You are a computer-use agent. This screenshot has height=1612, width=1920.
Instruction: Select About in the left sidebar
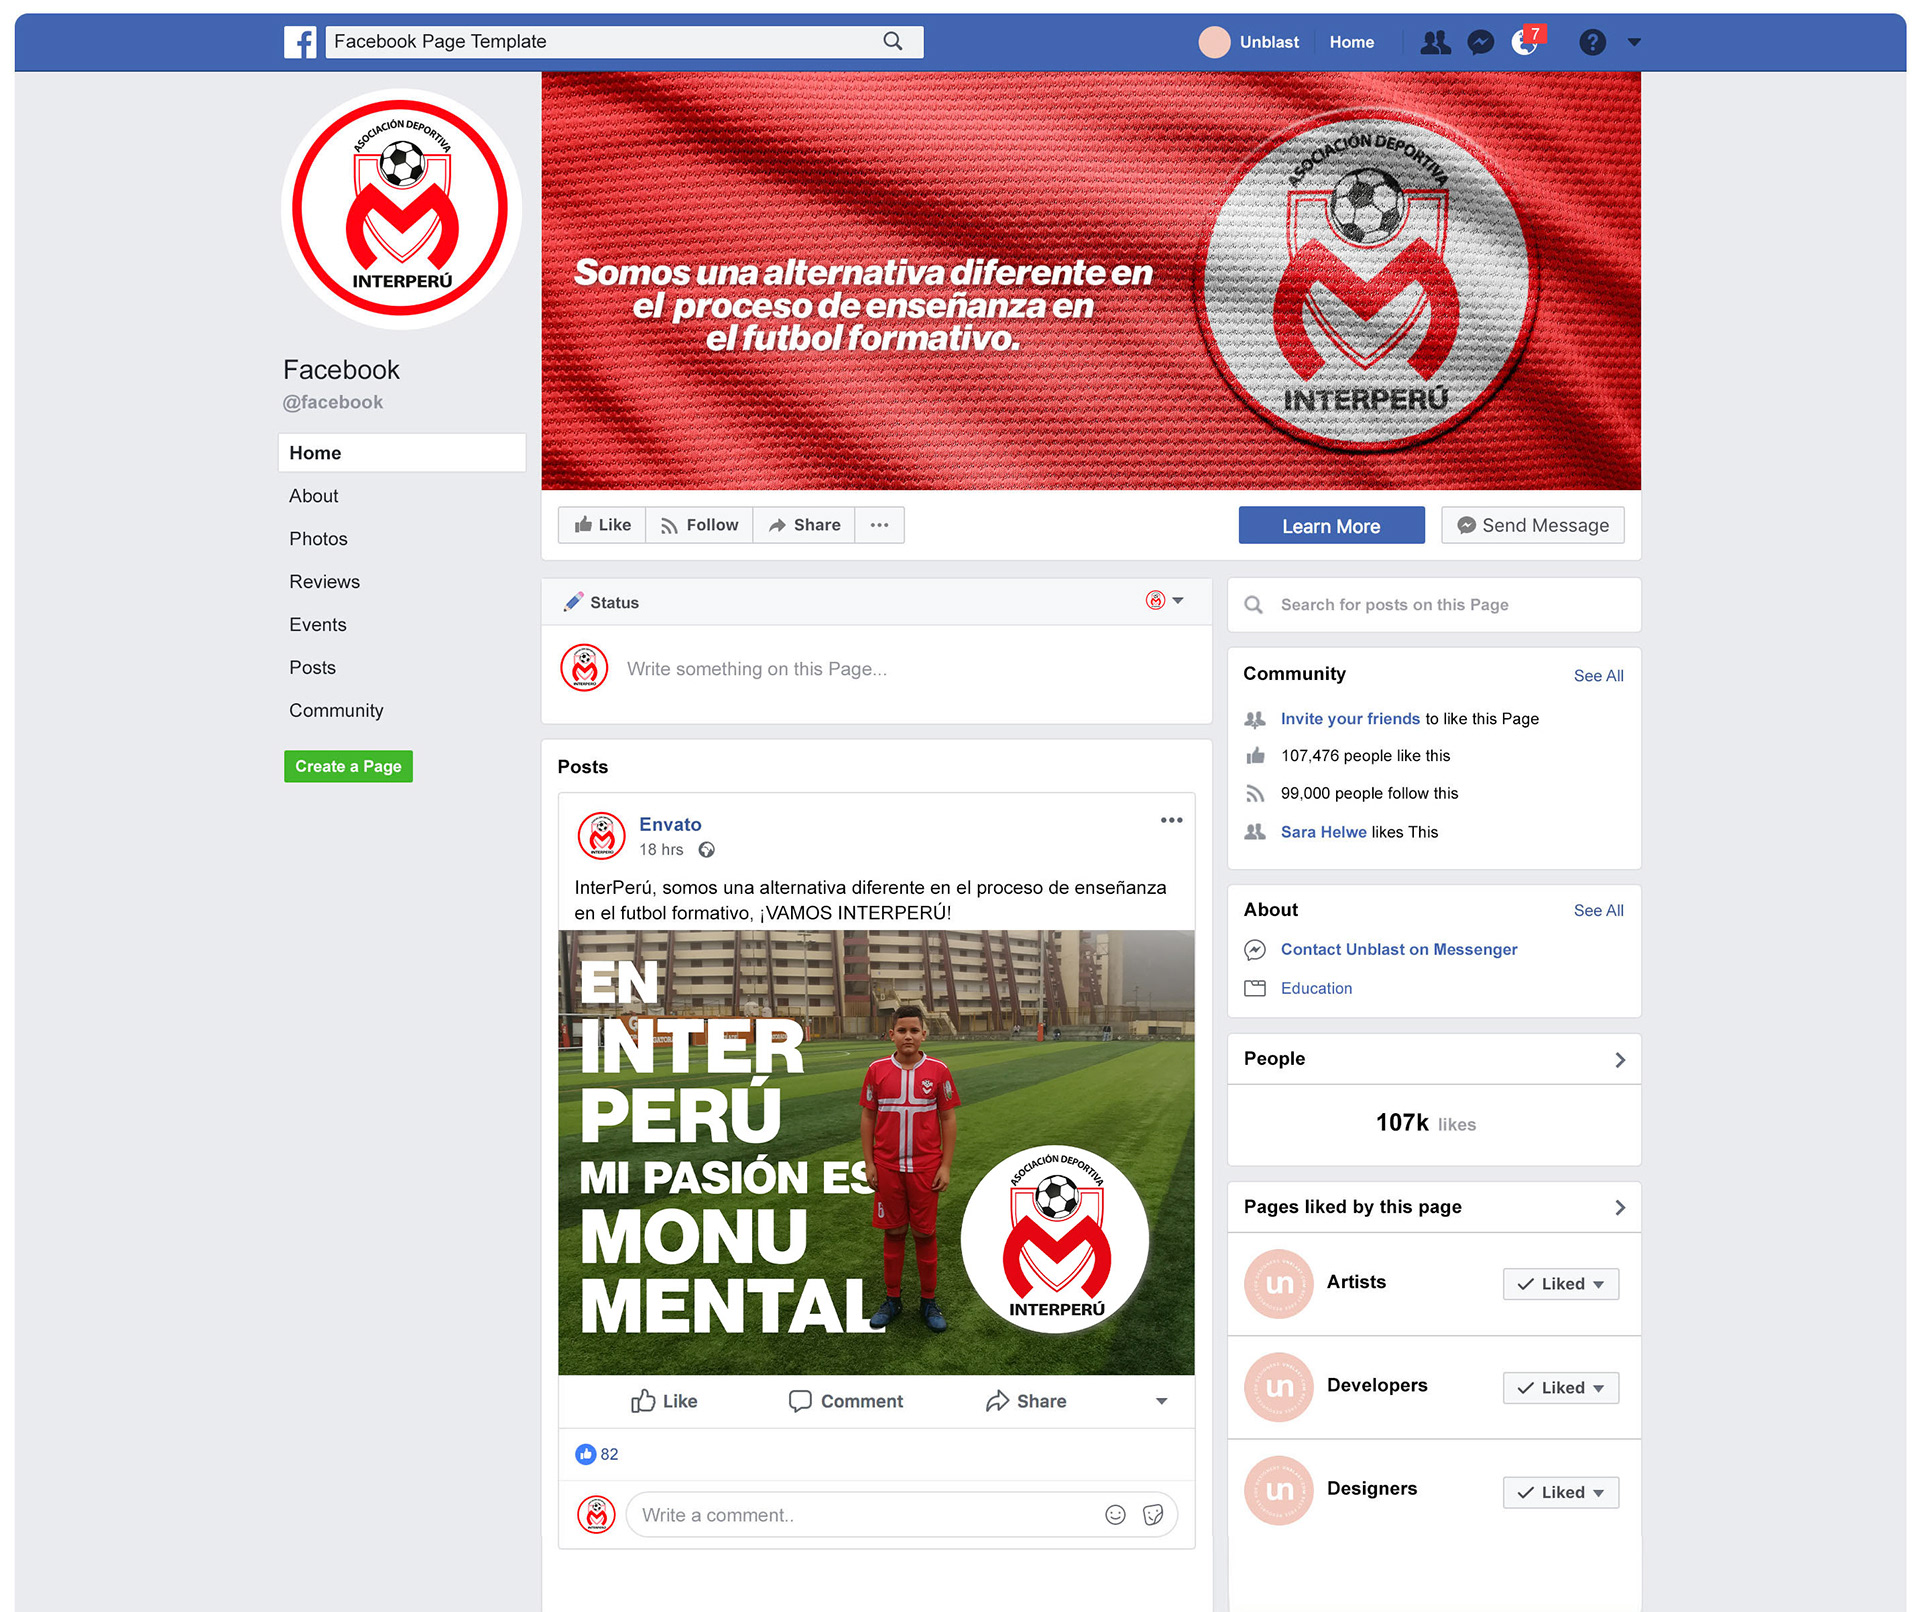click(314, 496)
